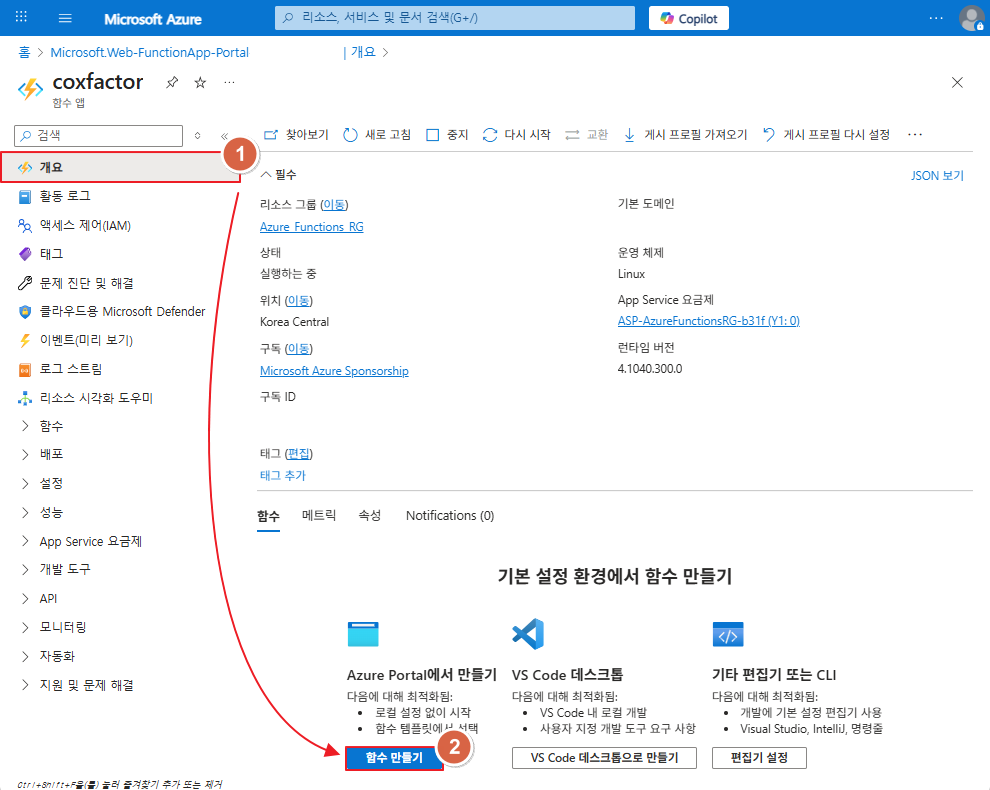Image resolution: width=990 pixels, height=790 pixels.
Task: Click 함수 만들기 button
Action: click(394, 758)
